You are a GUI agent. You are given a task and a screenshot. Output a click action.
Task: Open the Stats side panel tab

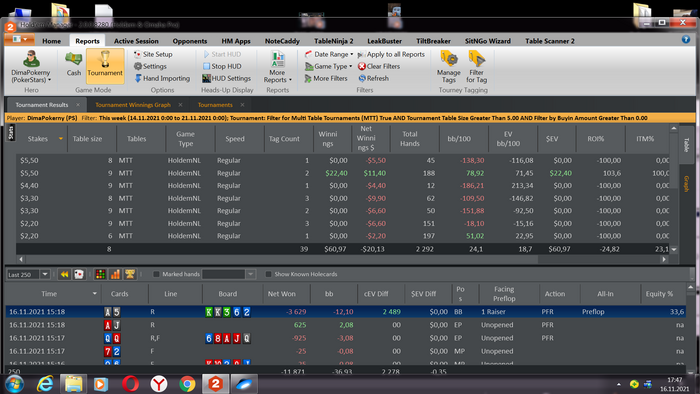11,133
